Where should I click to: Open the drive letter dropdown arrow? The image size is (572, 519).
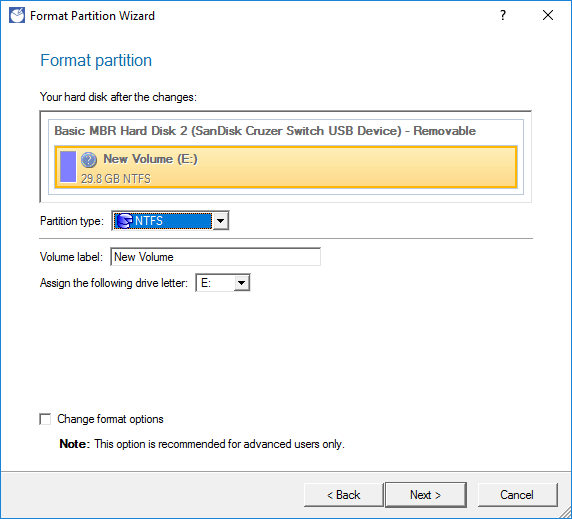[241, 283]
